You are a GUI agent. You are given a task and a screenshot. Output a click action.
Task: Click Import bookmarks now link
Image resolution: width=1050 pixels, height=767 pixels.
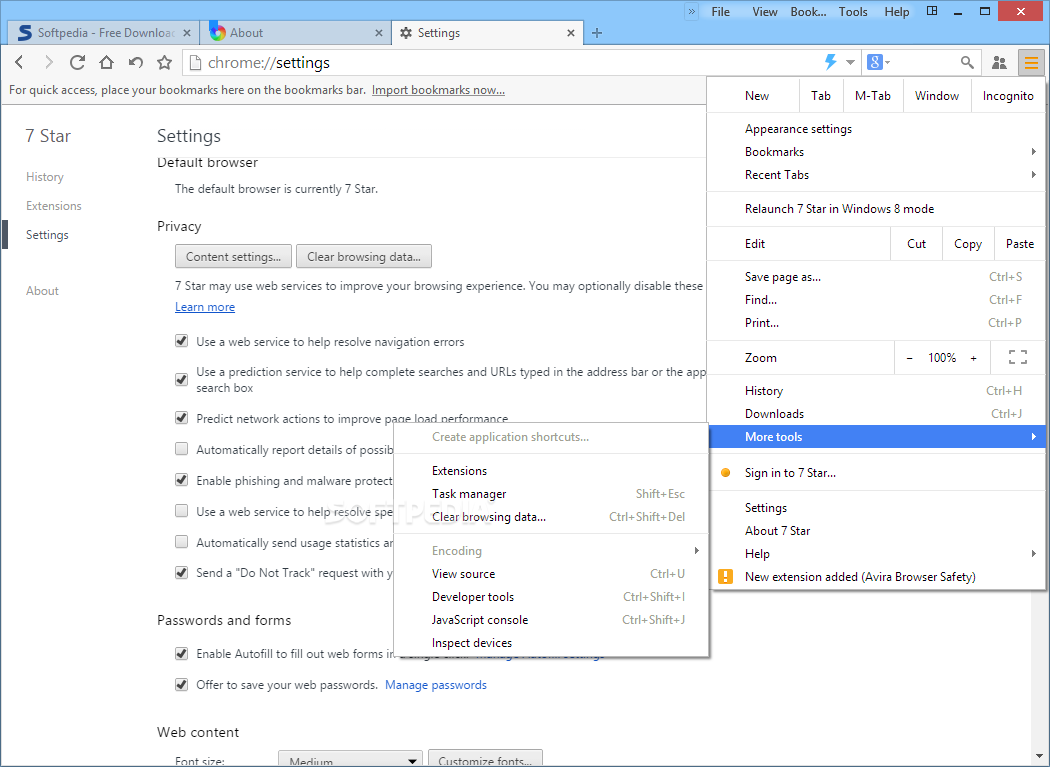438,90
